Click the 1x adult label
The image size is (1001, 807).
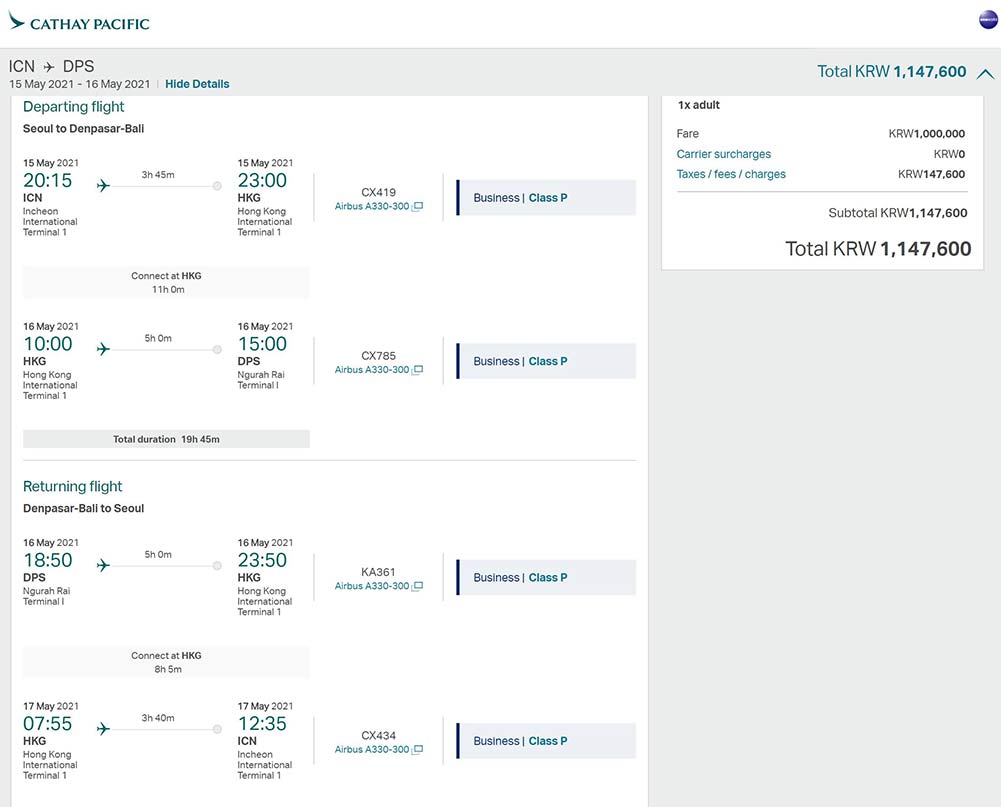(x=698, y=105)
